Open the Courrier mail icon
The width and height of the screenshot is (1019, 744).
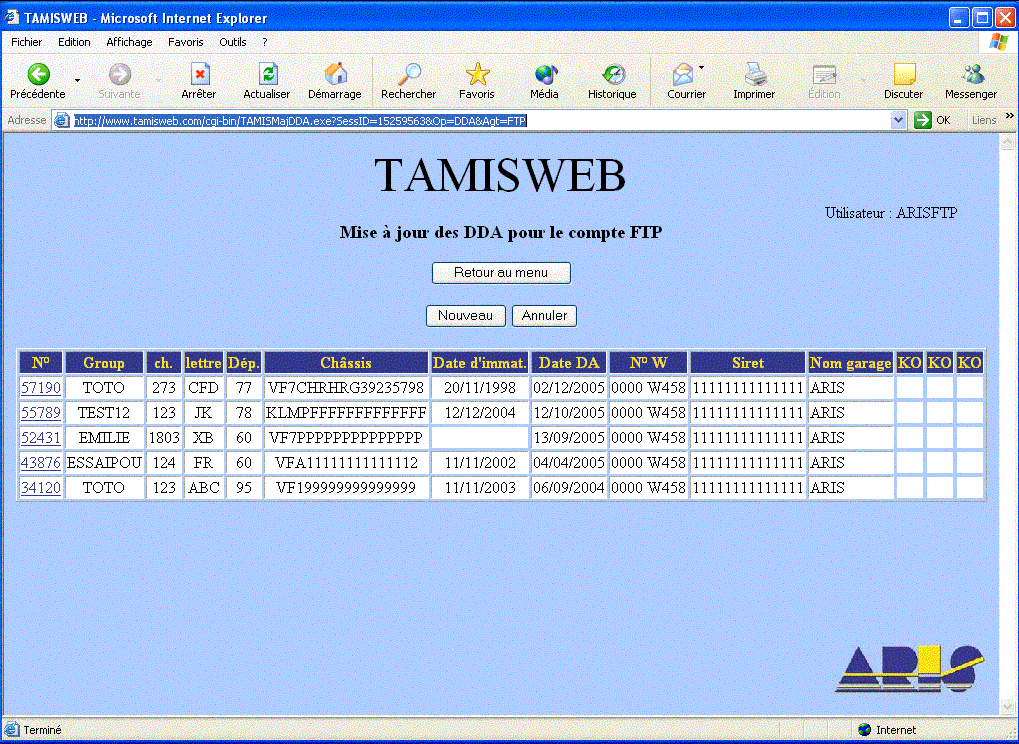(x=682, y=74)
